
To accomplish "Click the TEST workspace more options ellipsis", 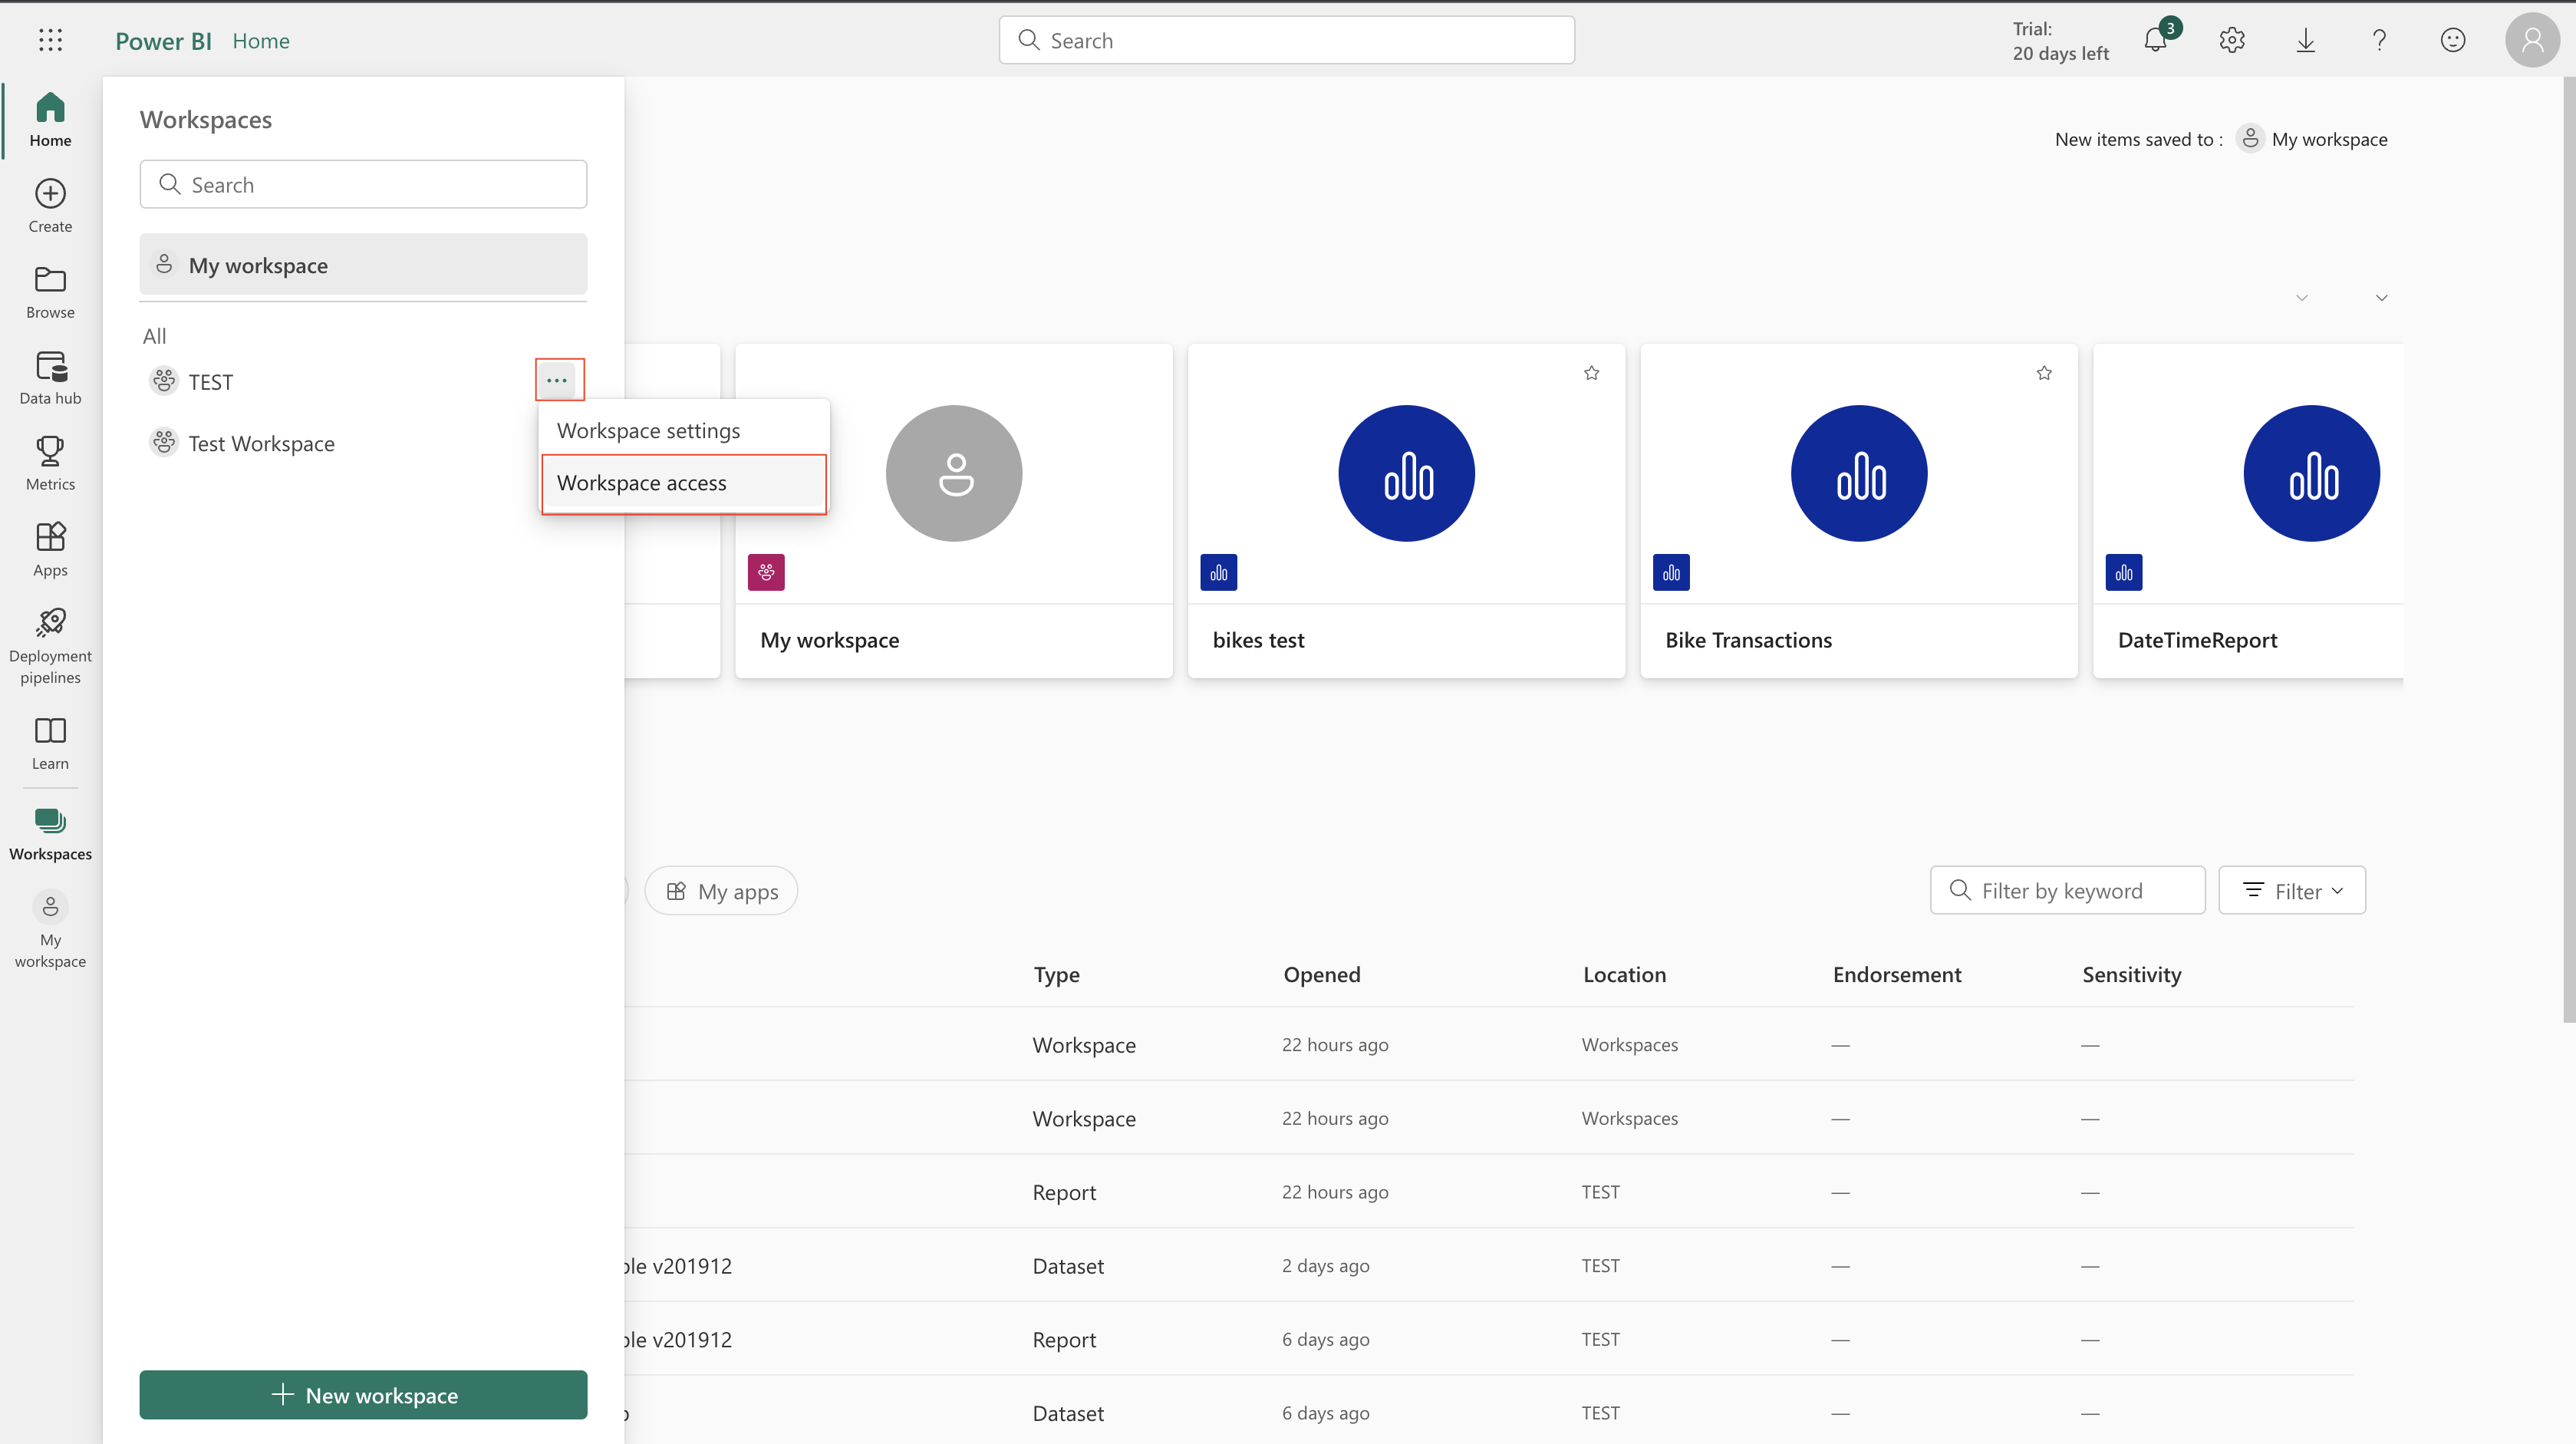I will 558,380.
